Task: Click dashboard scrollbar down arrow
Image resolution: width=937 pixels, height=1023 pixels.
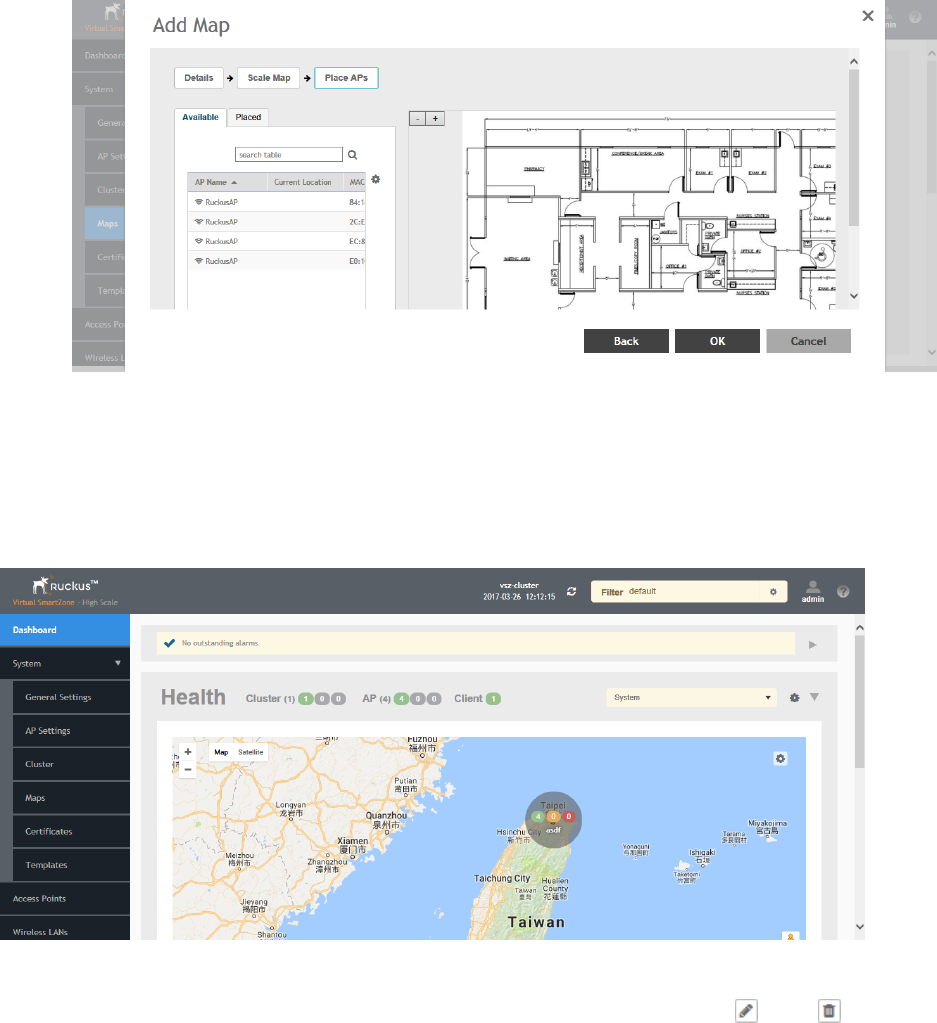Action: [859, 926]
